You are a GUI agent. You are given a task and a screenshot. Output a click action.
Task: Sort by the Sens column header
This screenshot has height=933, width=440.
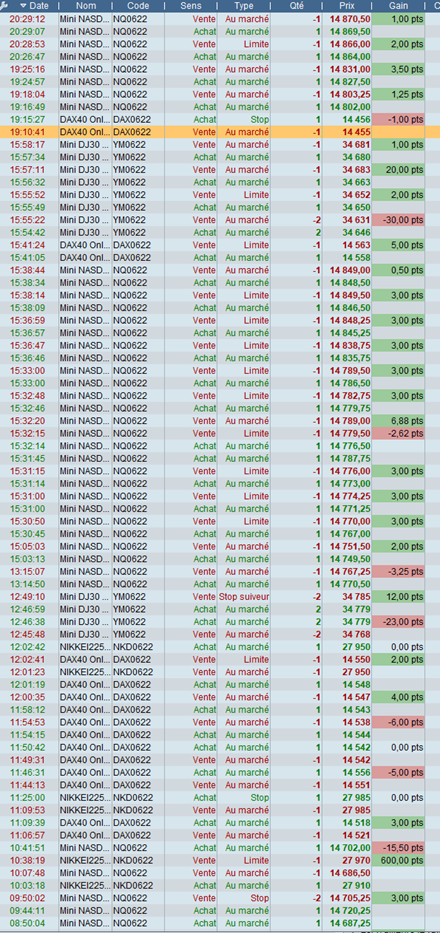click(191, 5)
